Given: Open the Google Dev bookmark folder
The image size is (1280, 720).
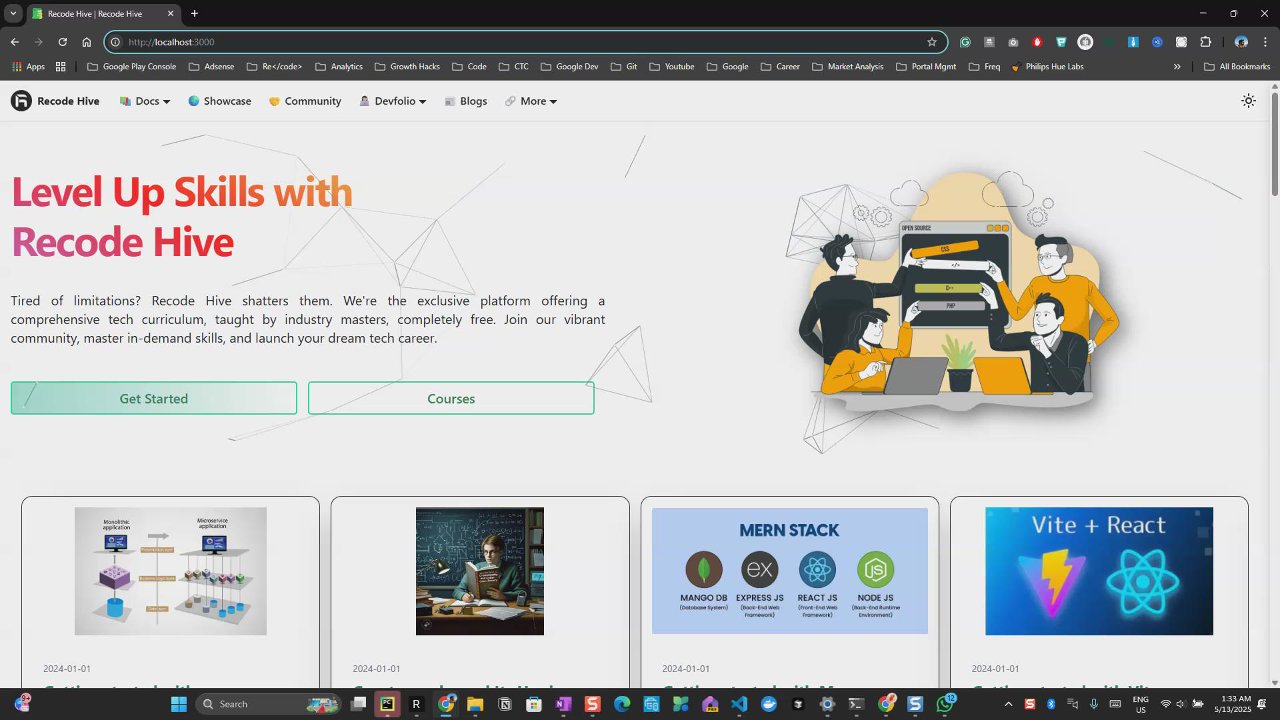Looking at the screenshot, I should [569, 67].
